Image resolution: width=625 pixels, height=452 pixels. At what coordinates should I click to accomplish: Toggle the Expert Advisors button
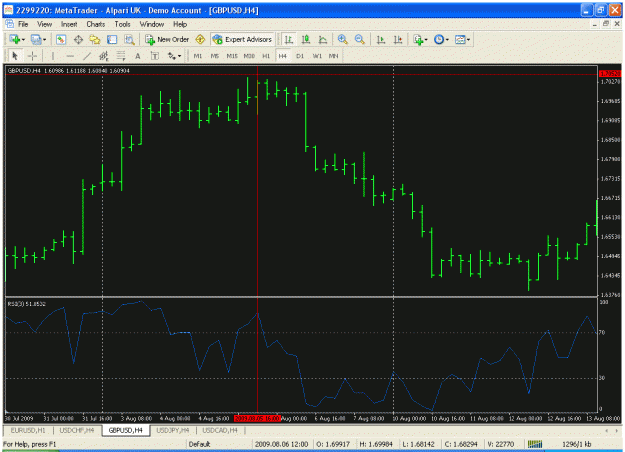tap(242, 39)
